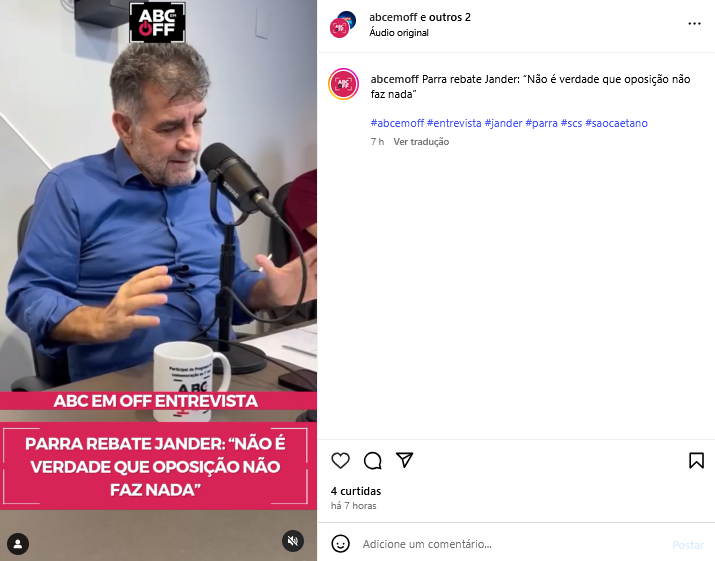
Task: Open emoji picker in comment box
Action: [x=341, y=544]
